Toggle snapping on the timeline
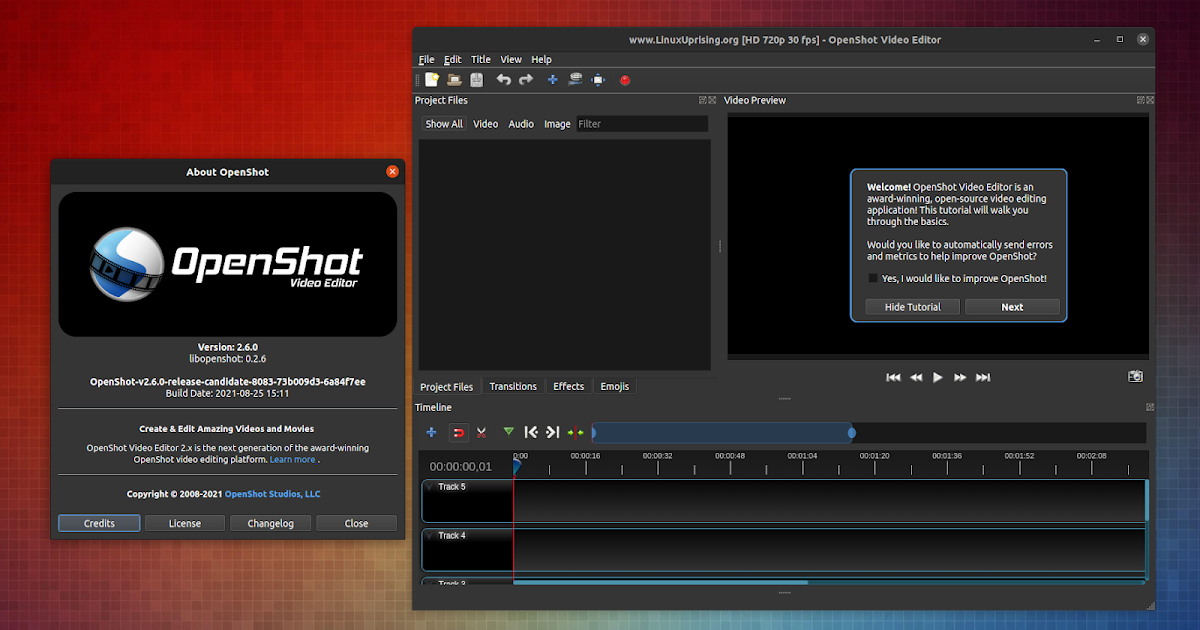 (458, 432)
